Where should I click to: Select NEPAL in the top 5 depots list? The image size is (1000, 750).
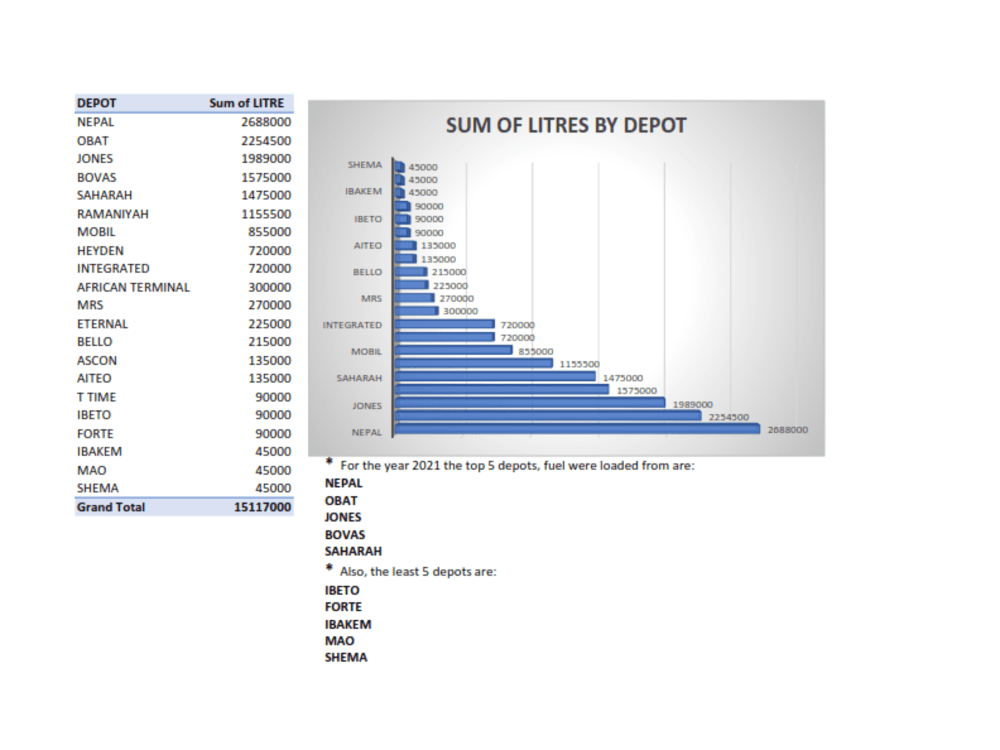(343, 483)
